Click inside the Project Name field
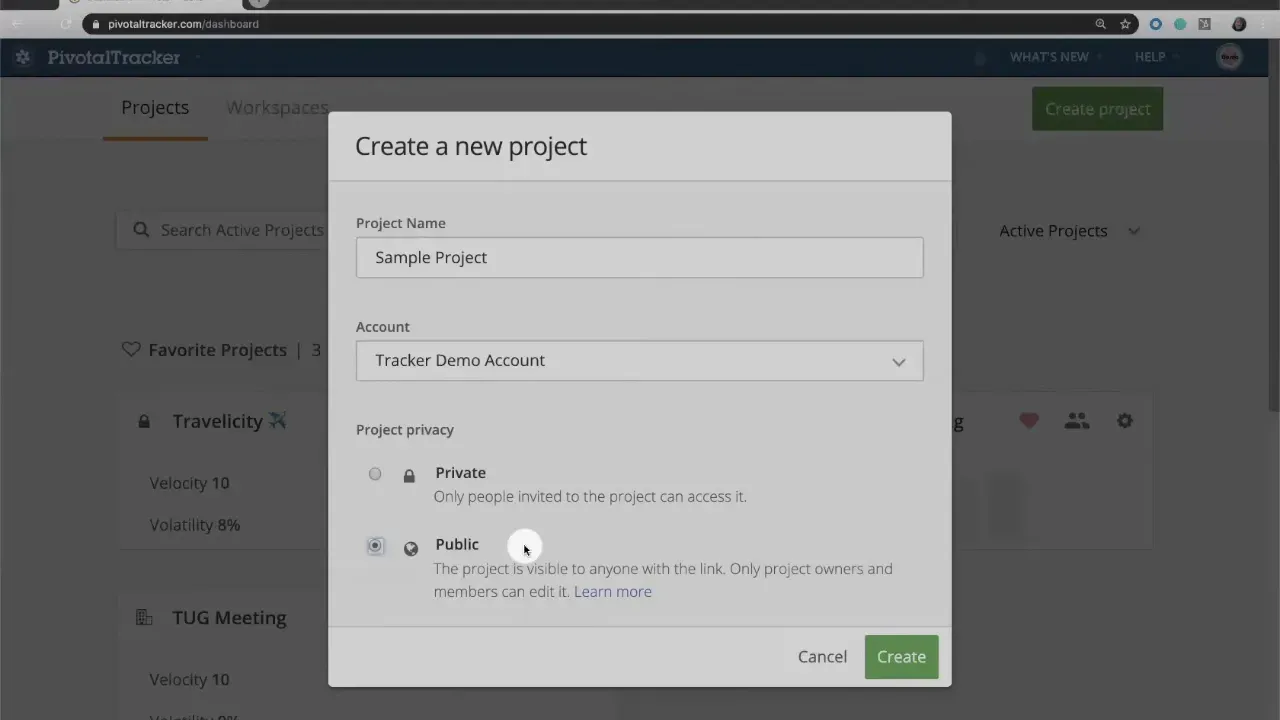 [x=639, y=257]
